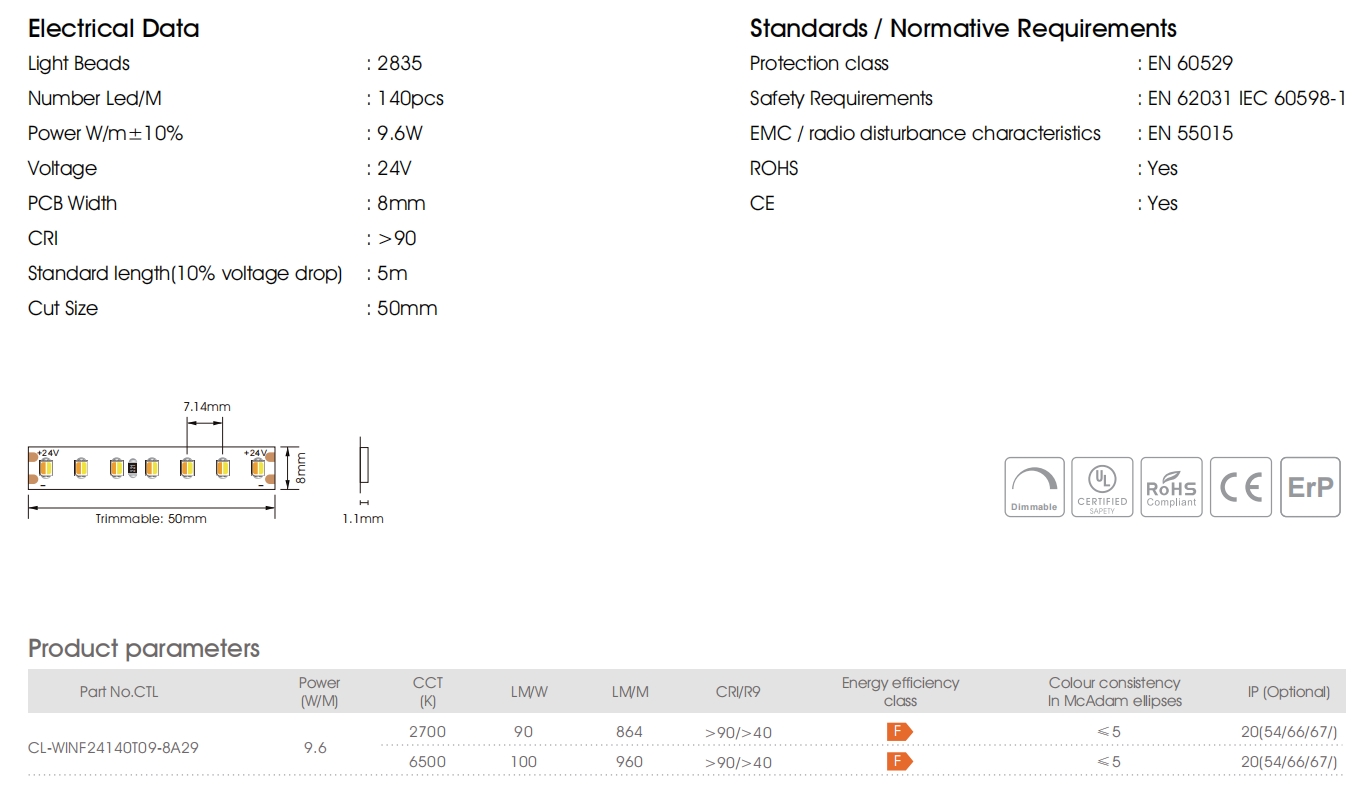Click the energy class F arrow for 6500K
The image size is (1364, 801).
900,762
